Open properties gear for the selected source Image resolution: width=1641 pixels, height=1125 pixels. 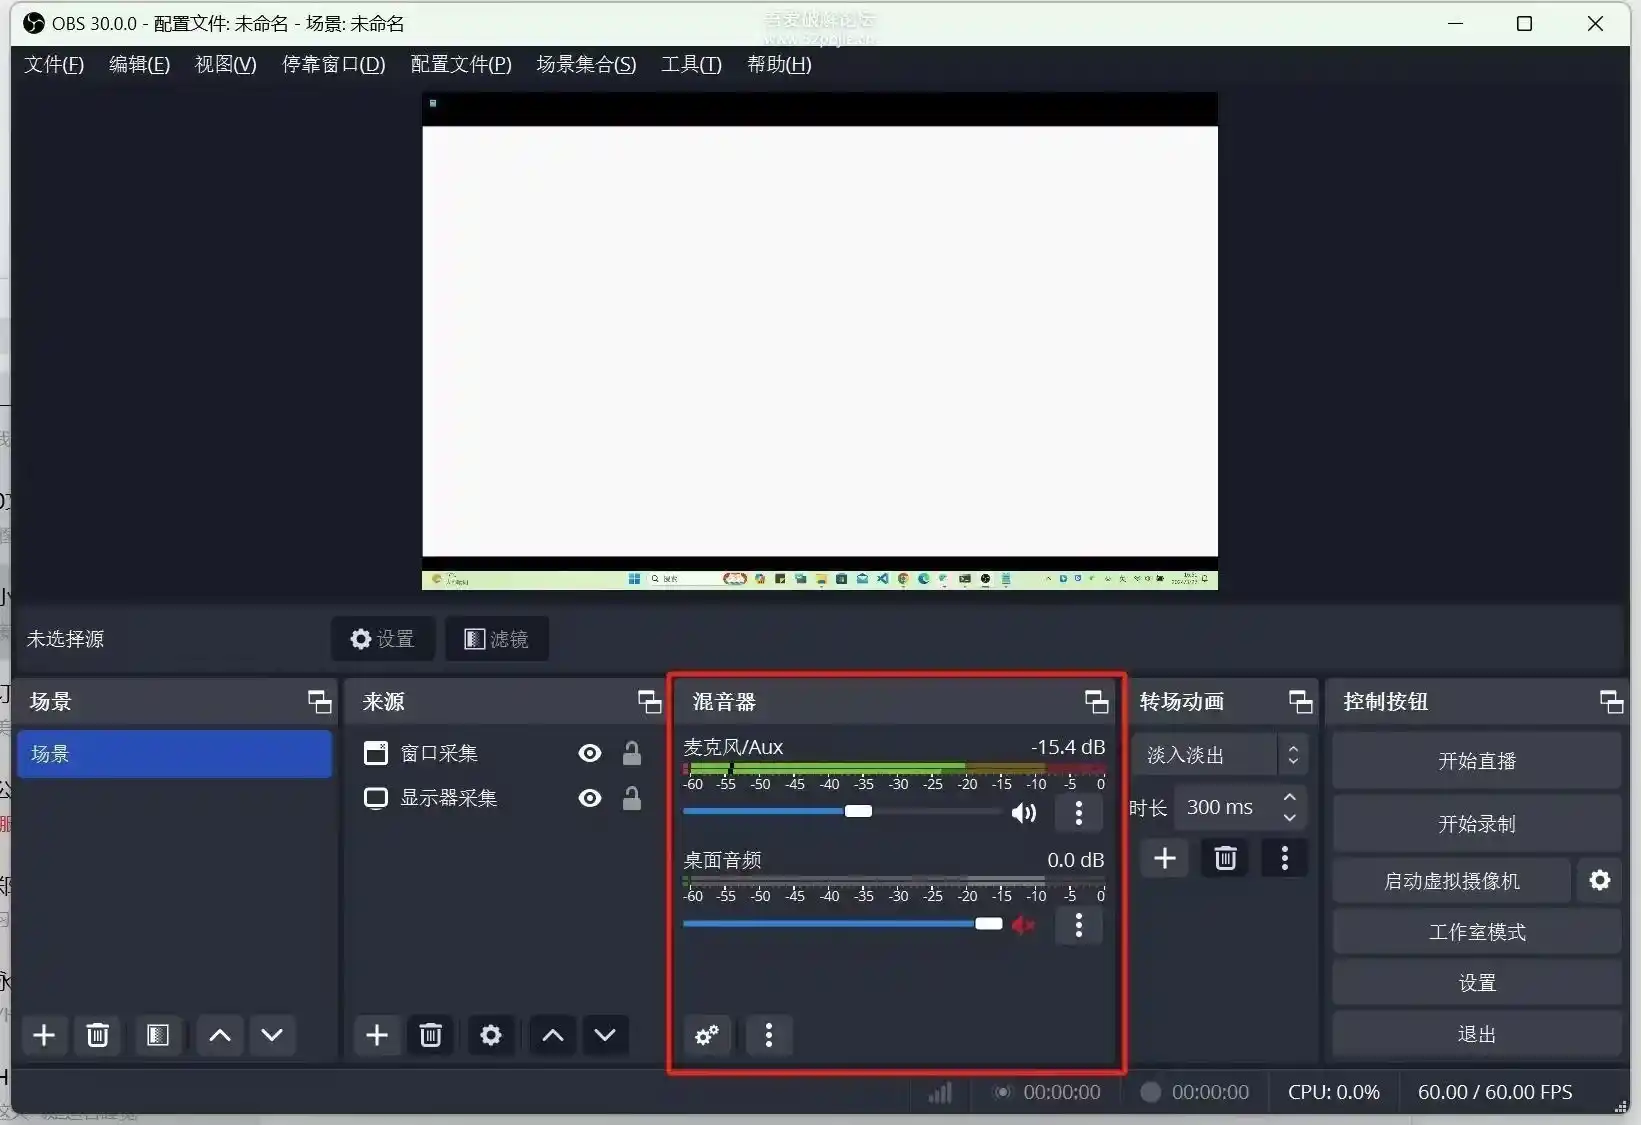490,1035
